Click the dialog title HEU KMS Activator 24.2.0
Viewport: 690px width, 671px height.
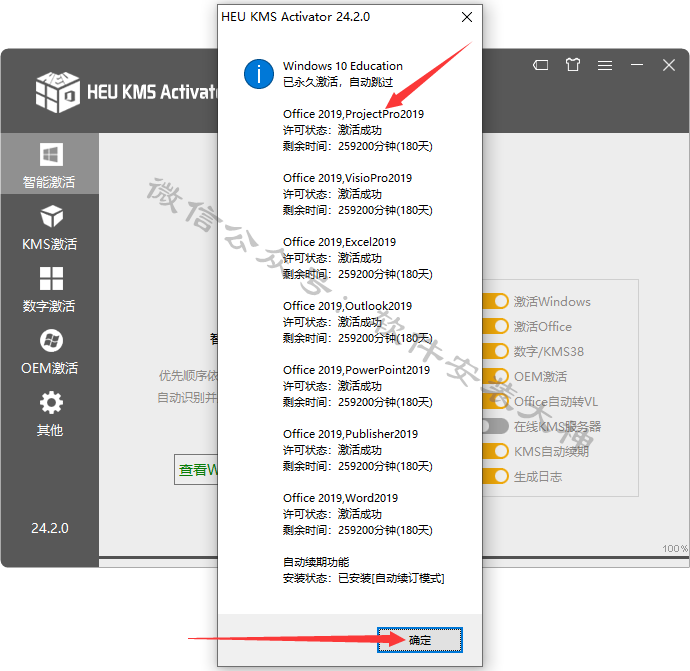pos(295,17)
